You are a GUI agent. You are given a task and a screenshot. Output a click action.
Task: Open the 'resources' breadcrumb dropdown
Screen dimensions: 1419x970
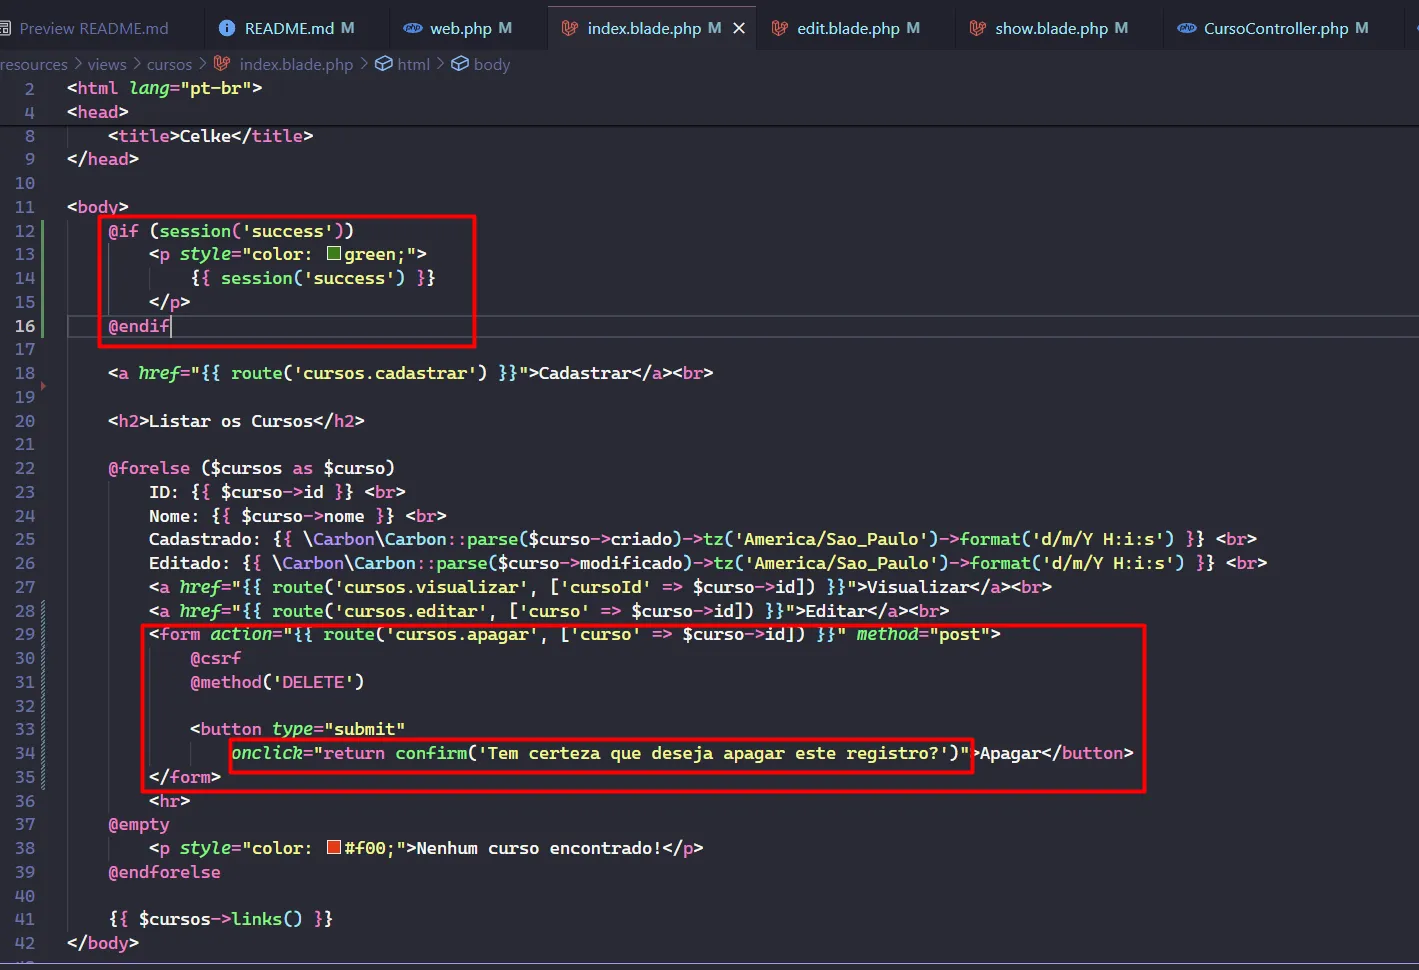(34, 64)
